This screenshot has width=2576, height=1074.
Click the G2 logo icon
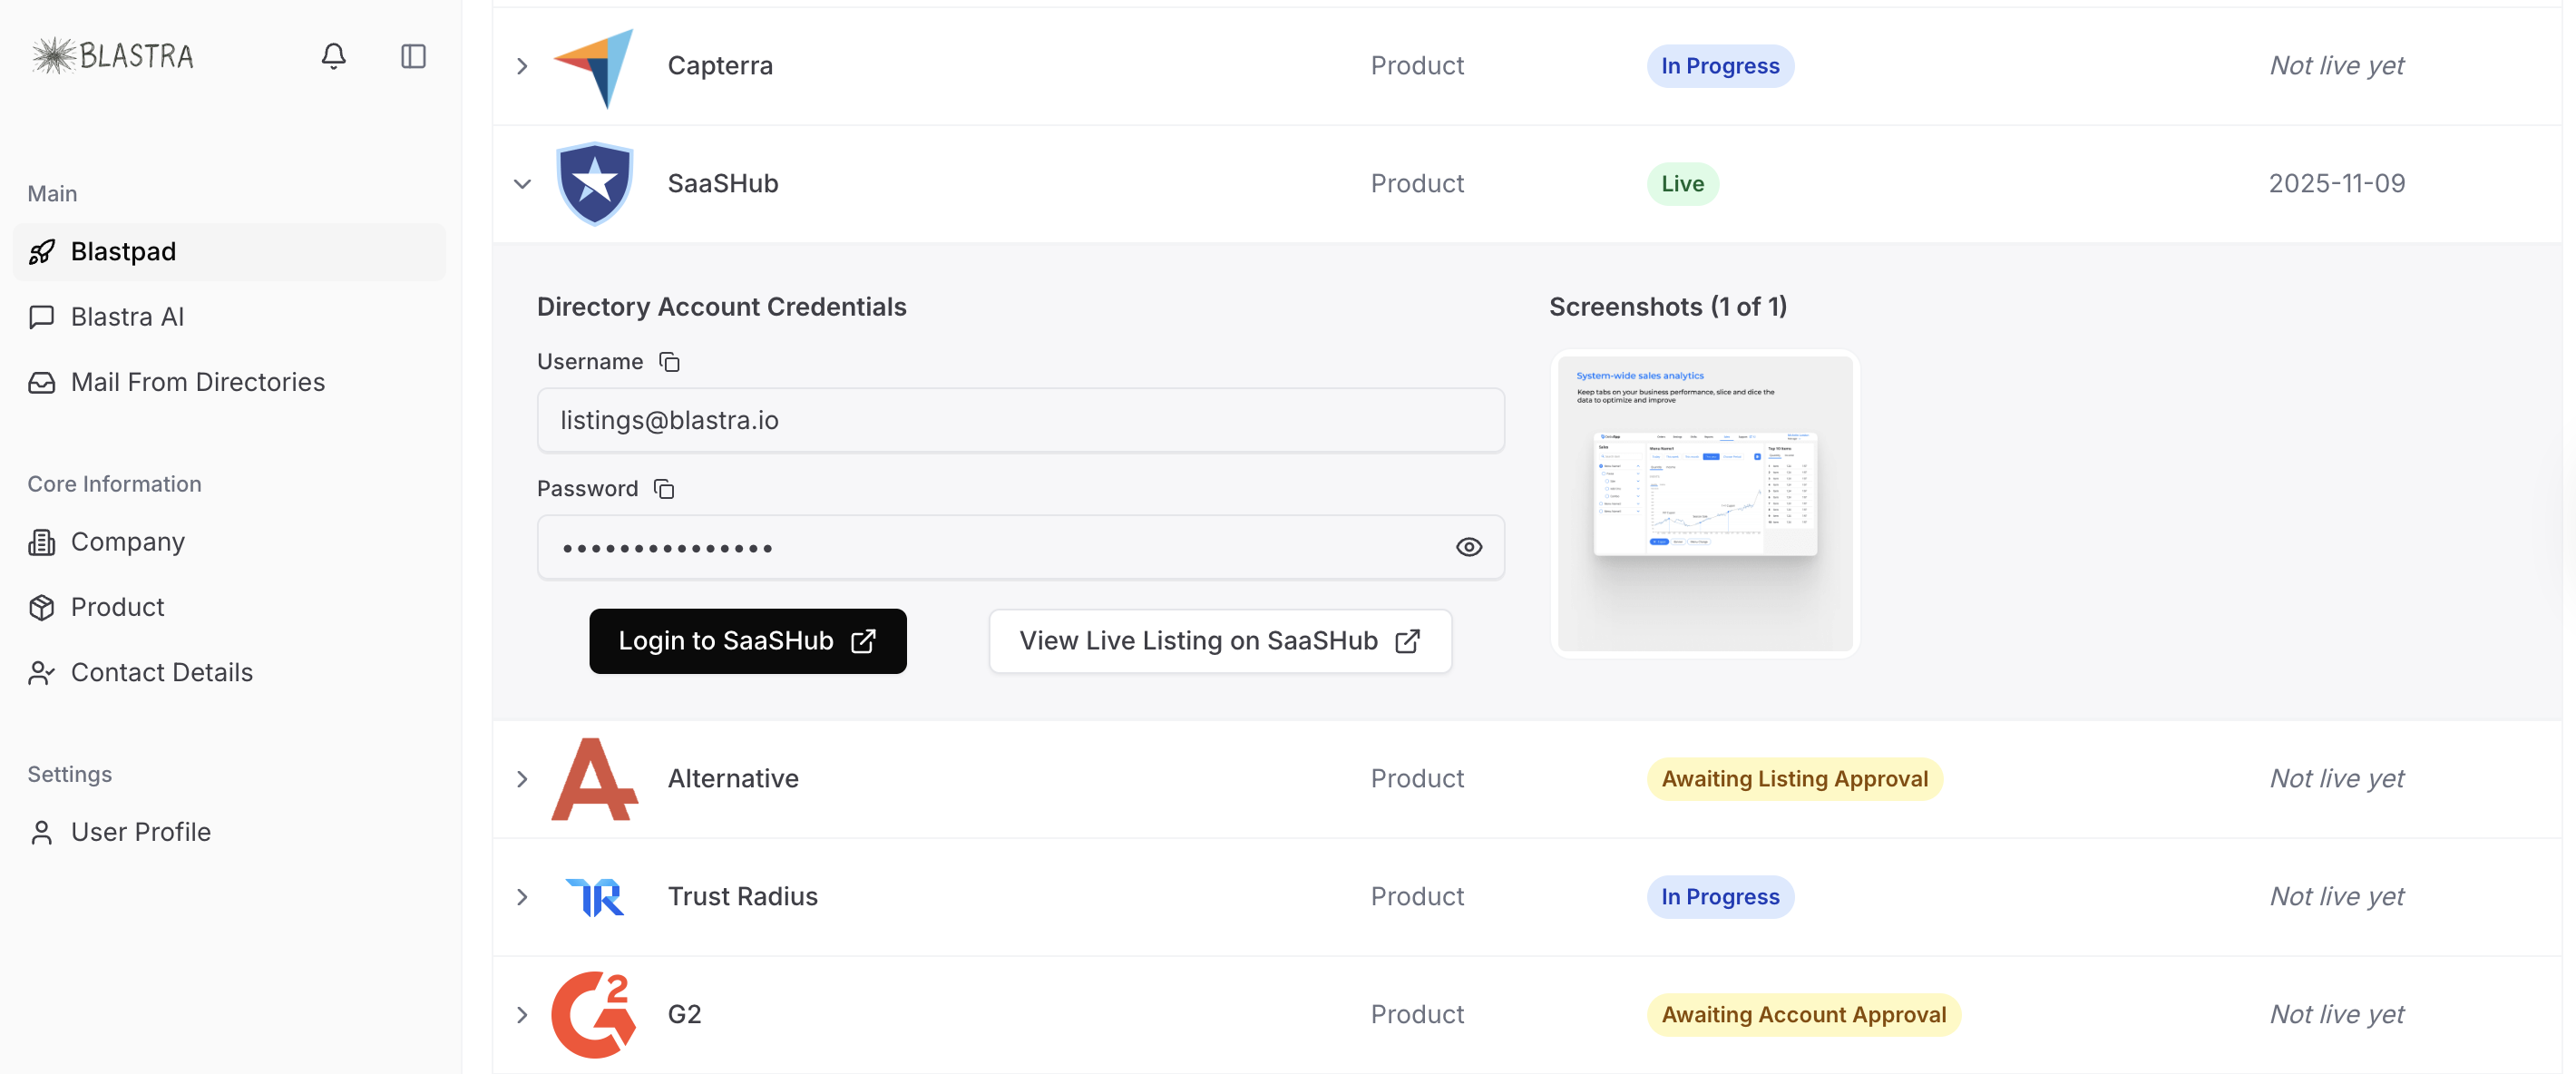click(x=594, y=1014)
